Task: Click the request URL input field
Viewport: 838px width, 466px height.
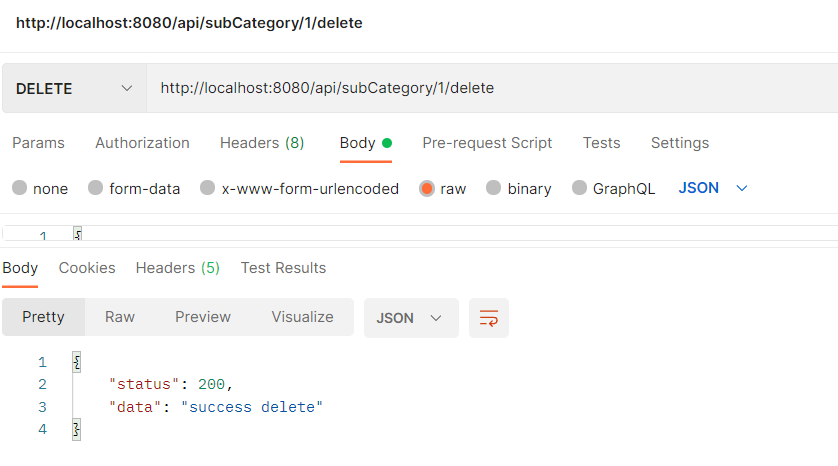Action: coord(492,88)
